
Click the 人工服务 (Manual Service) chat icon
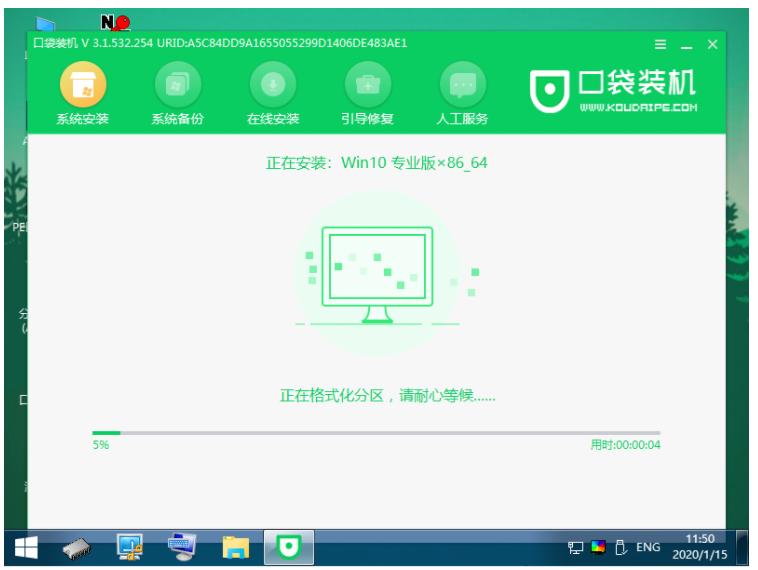[462, 93]
